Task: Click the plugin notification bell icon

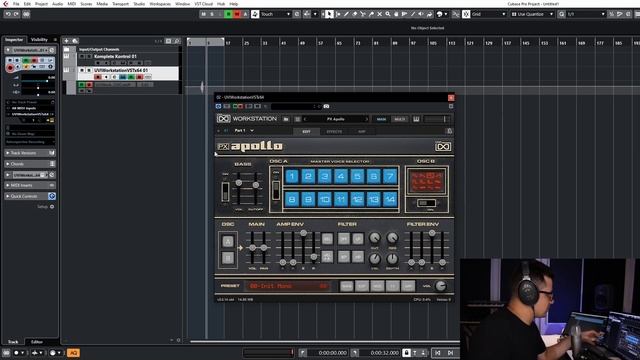Action: pyautogui.click(x=449, y=131)
